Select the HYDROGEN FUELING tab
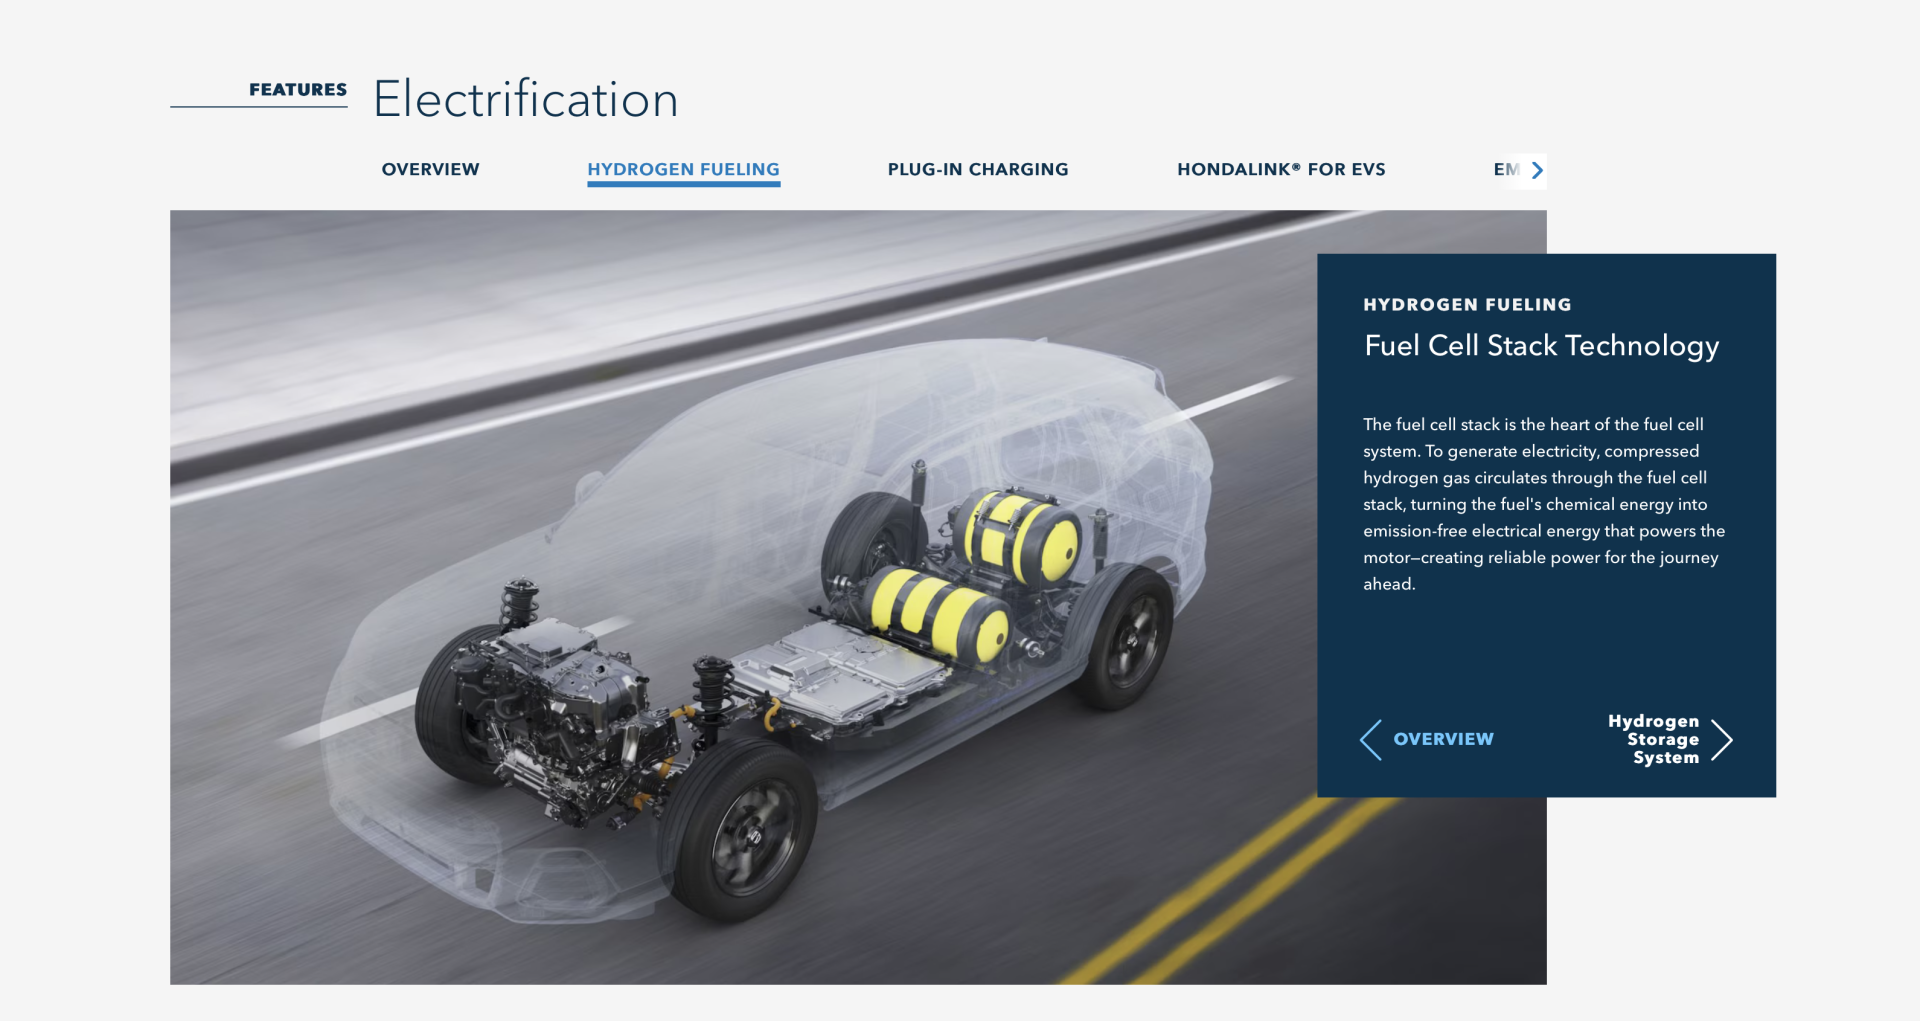 point(683,170)
